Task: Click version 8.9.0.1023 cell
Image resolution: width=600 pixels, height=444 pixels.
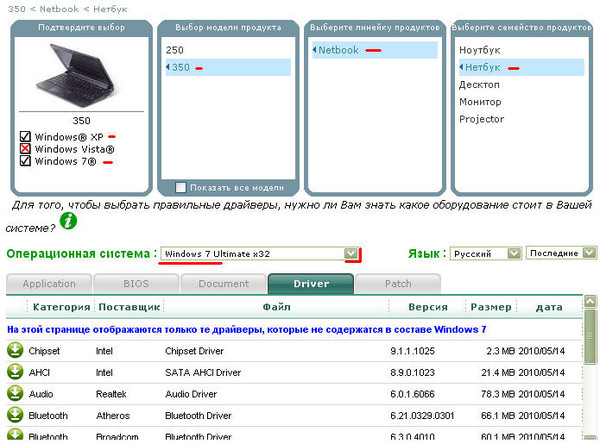Action: coord(412,372)
